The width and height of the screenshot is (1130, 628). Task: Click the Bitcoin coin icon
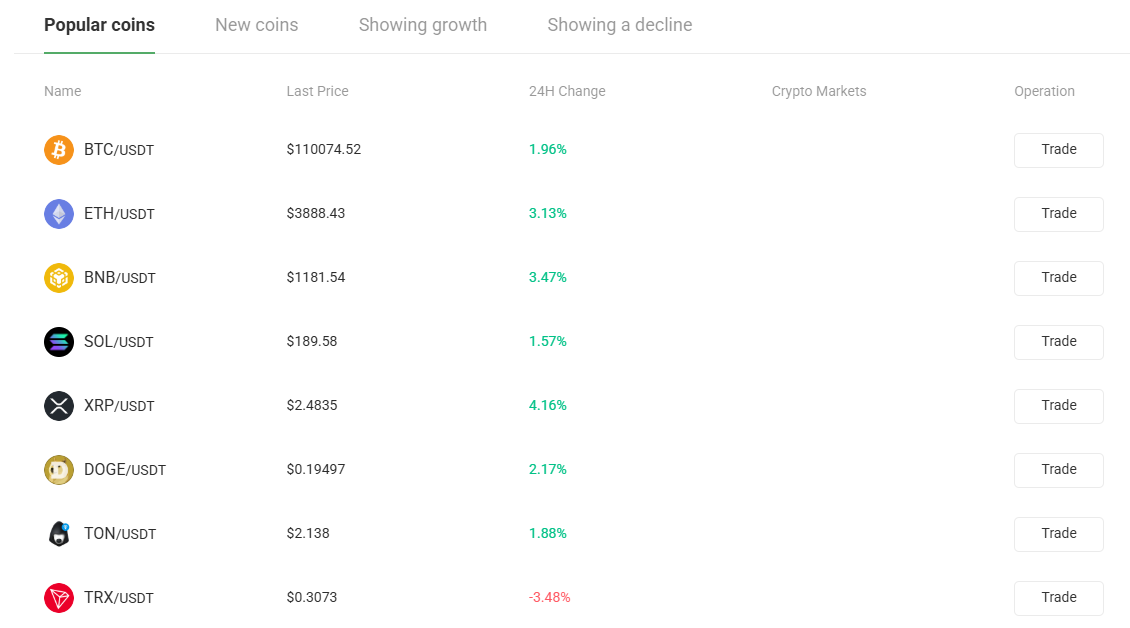pyautogui.click(x=59, y=150)
